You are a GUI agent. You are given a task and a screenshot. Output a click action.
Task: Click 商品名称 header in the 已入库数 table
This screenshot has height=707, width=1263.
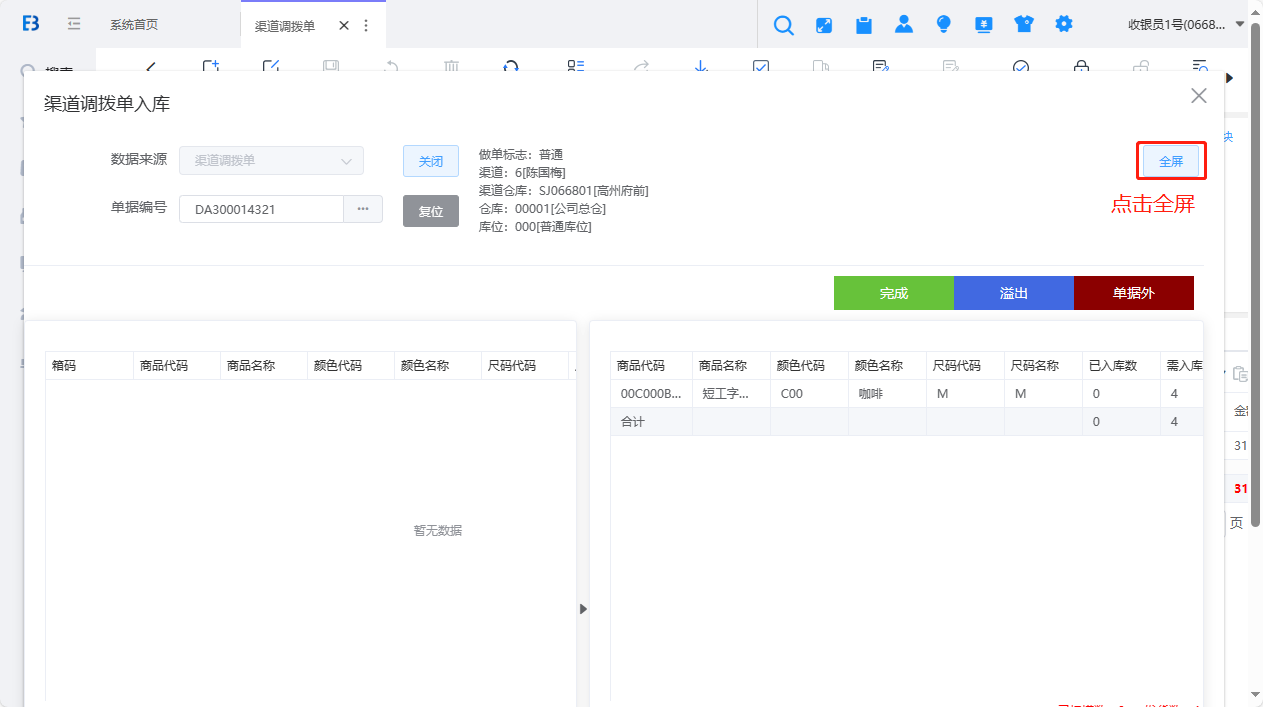point(731,366)
